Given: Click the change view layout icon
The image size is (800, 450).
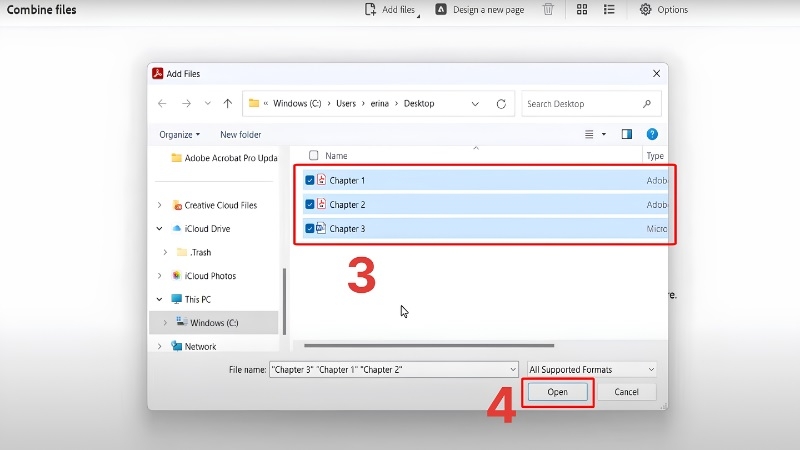Looking at the screenshot, I should coord(589,134).
